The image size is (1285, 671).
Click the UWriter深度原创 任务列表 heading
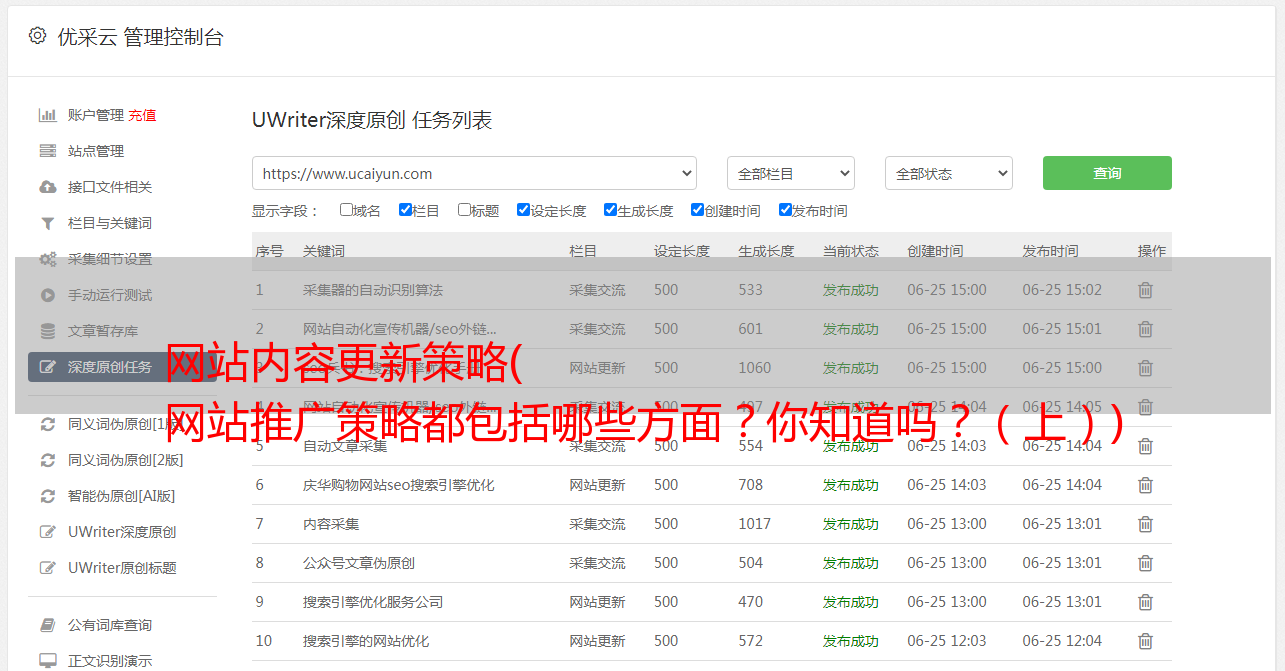tap(372, 120)
